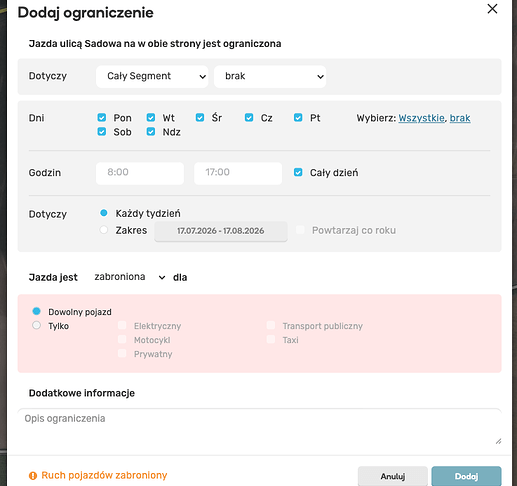Check the Elektryczny vehicle checkbox
The width and height of the screenshot is (517, 486).
click(122, 325)
